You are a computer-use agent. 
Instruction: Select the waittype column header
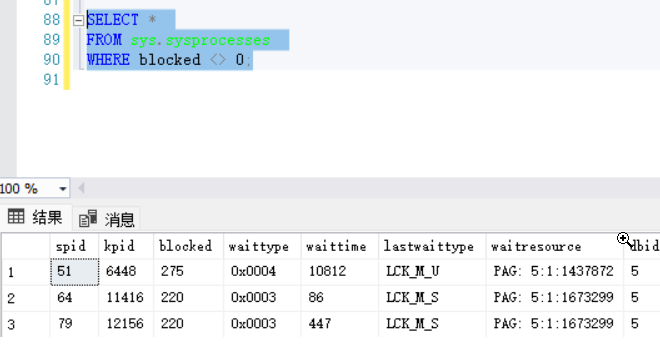tap(262, 246)
